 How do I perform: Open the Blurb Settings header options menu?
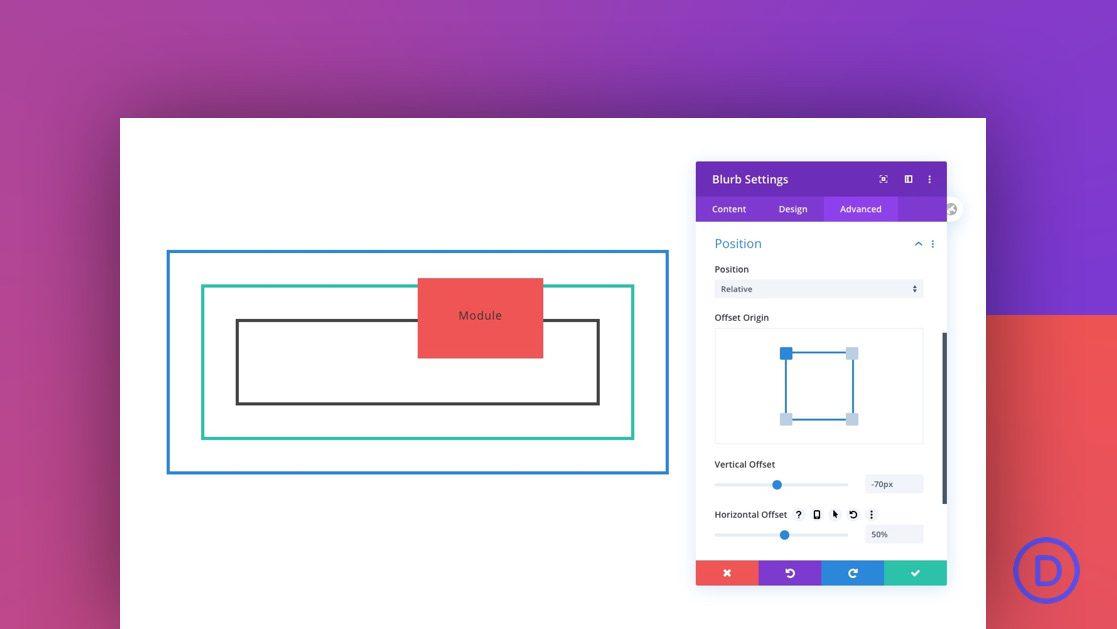pyautogui.click(x=929, y=178)
